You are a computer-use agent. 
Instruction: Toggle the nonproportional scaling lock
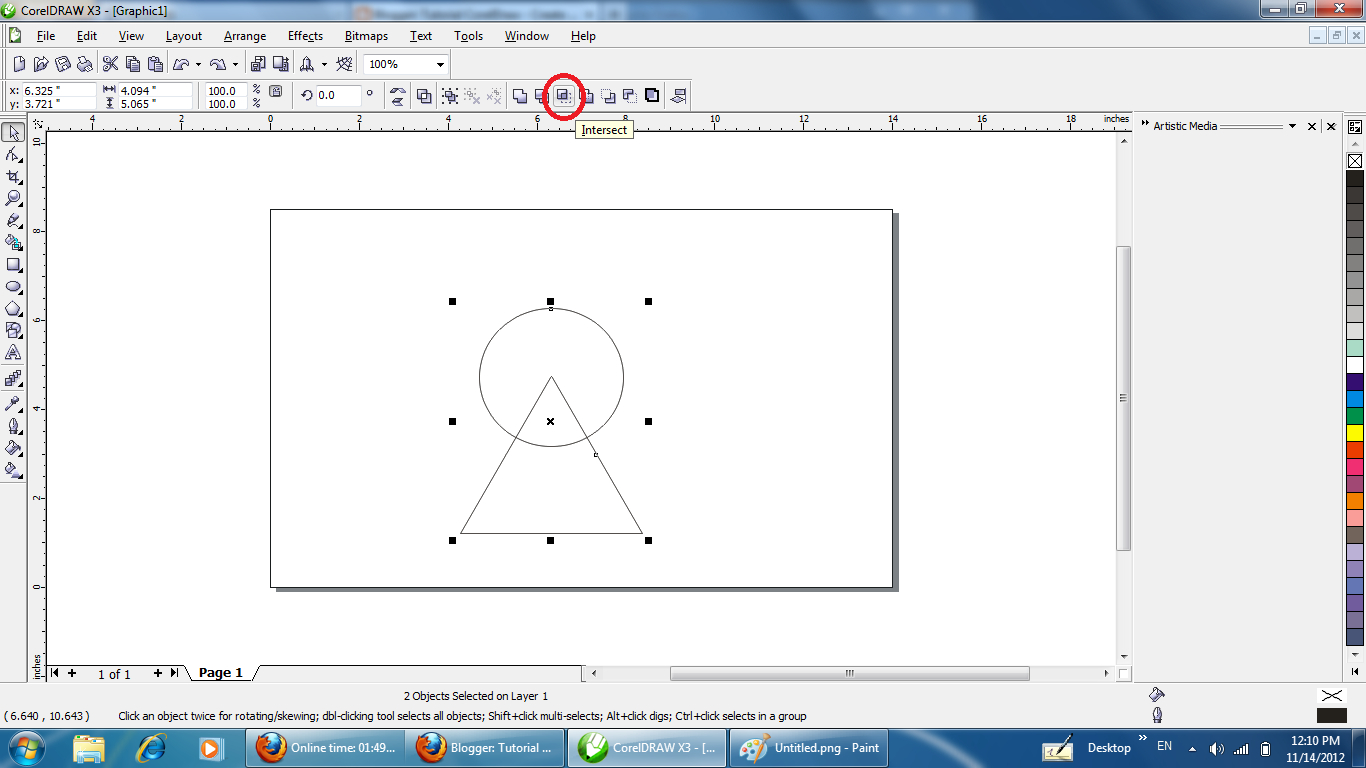[x=276, y=92]
